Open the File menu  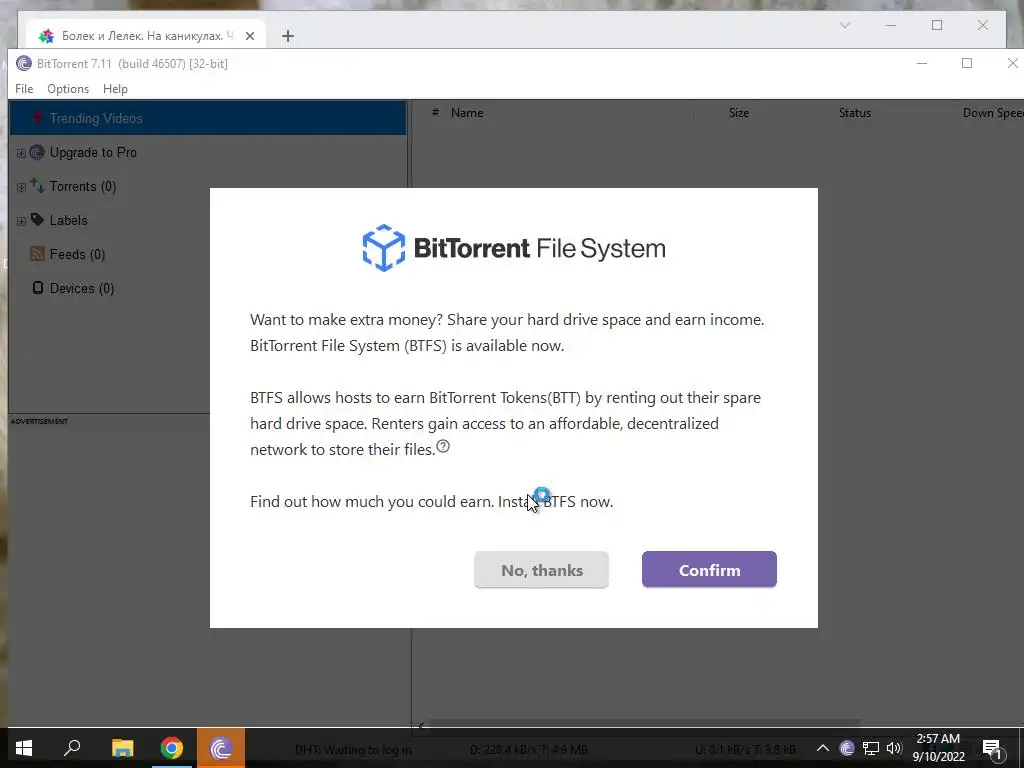point(24,89)
